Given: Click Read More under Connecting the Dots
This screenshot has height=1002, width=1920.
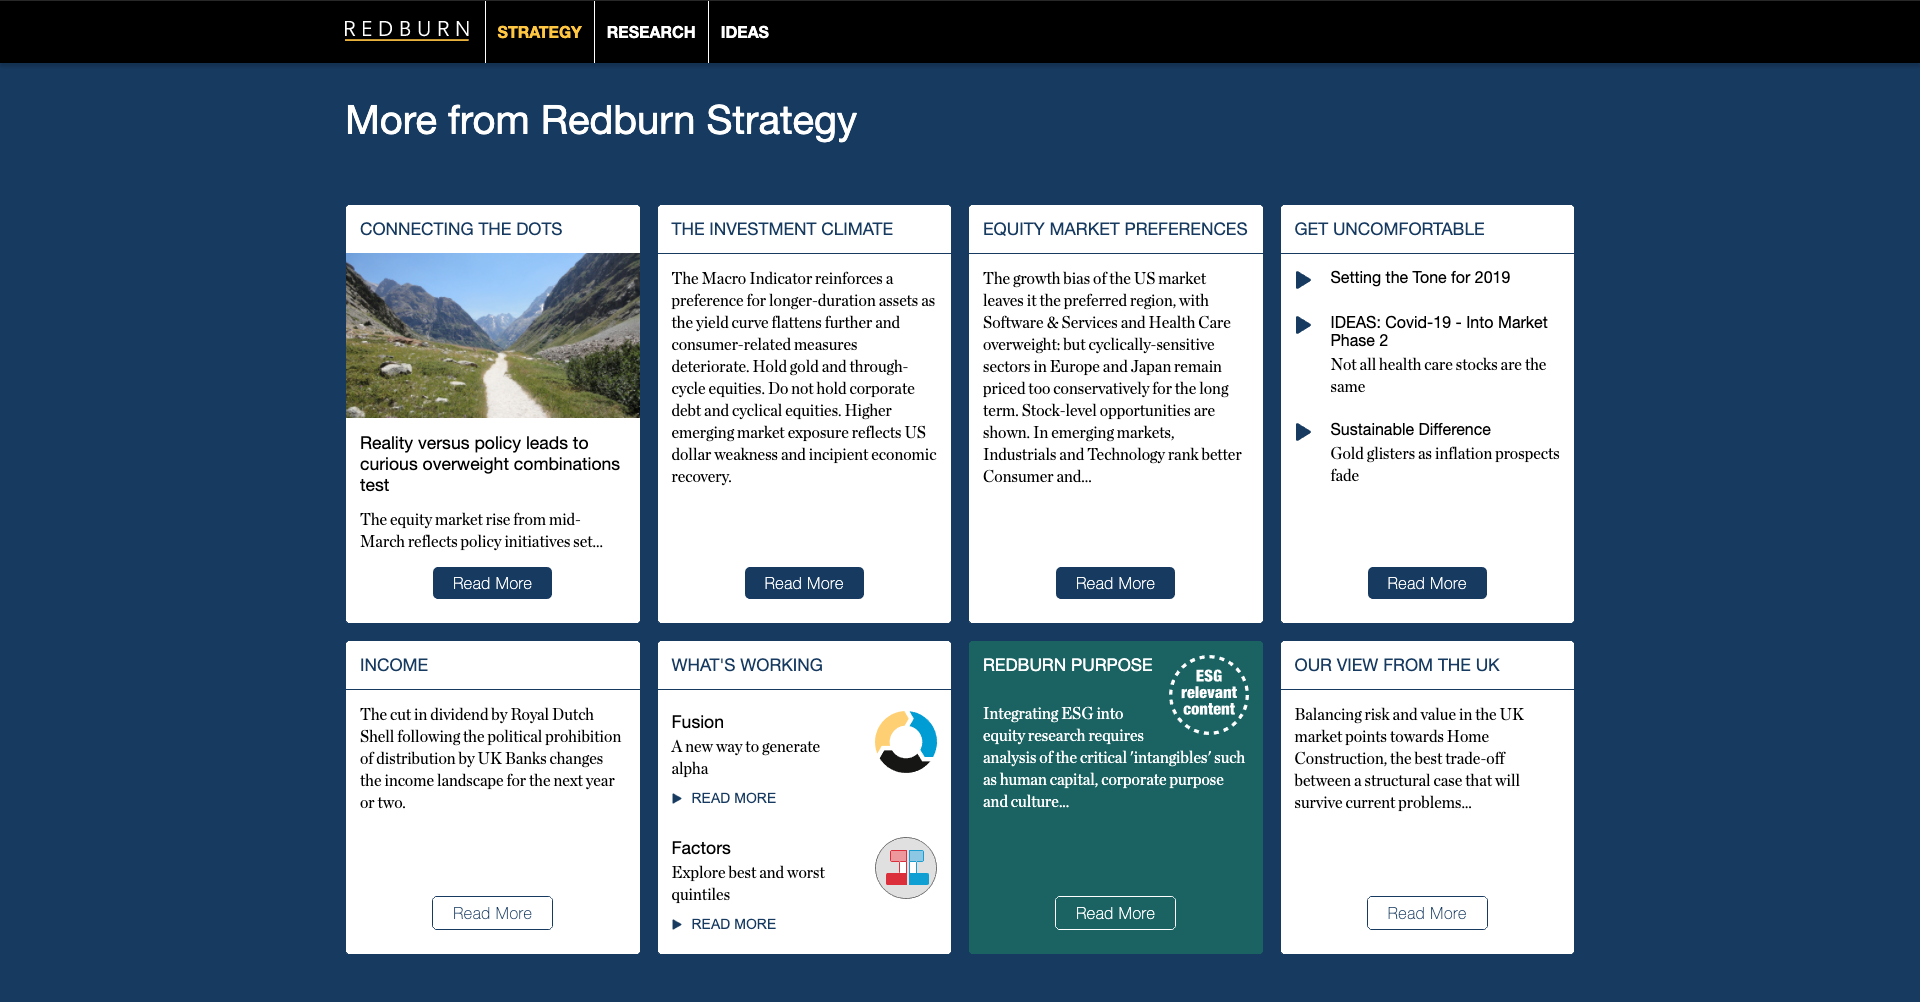Looking at the screenshot, I should click(x=492, y=583).
